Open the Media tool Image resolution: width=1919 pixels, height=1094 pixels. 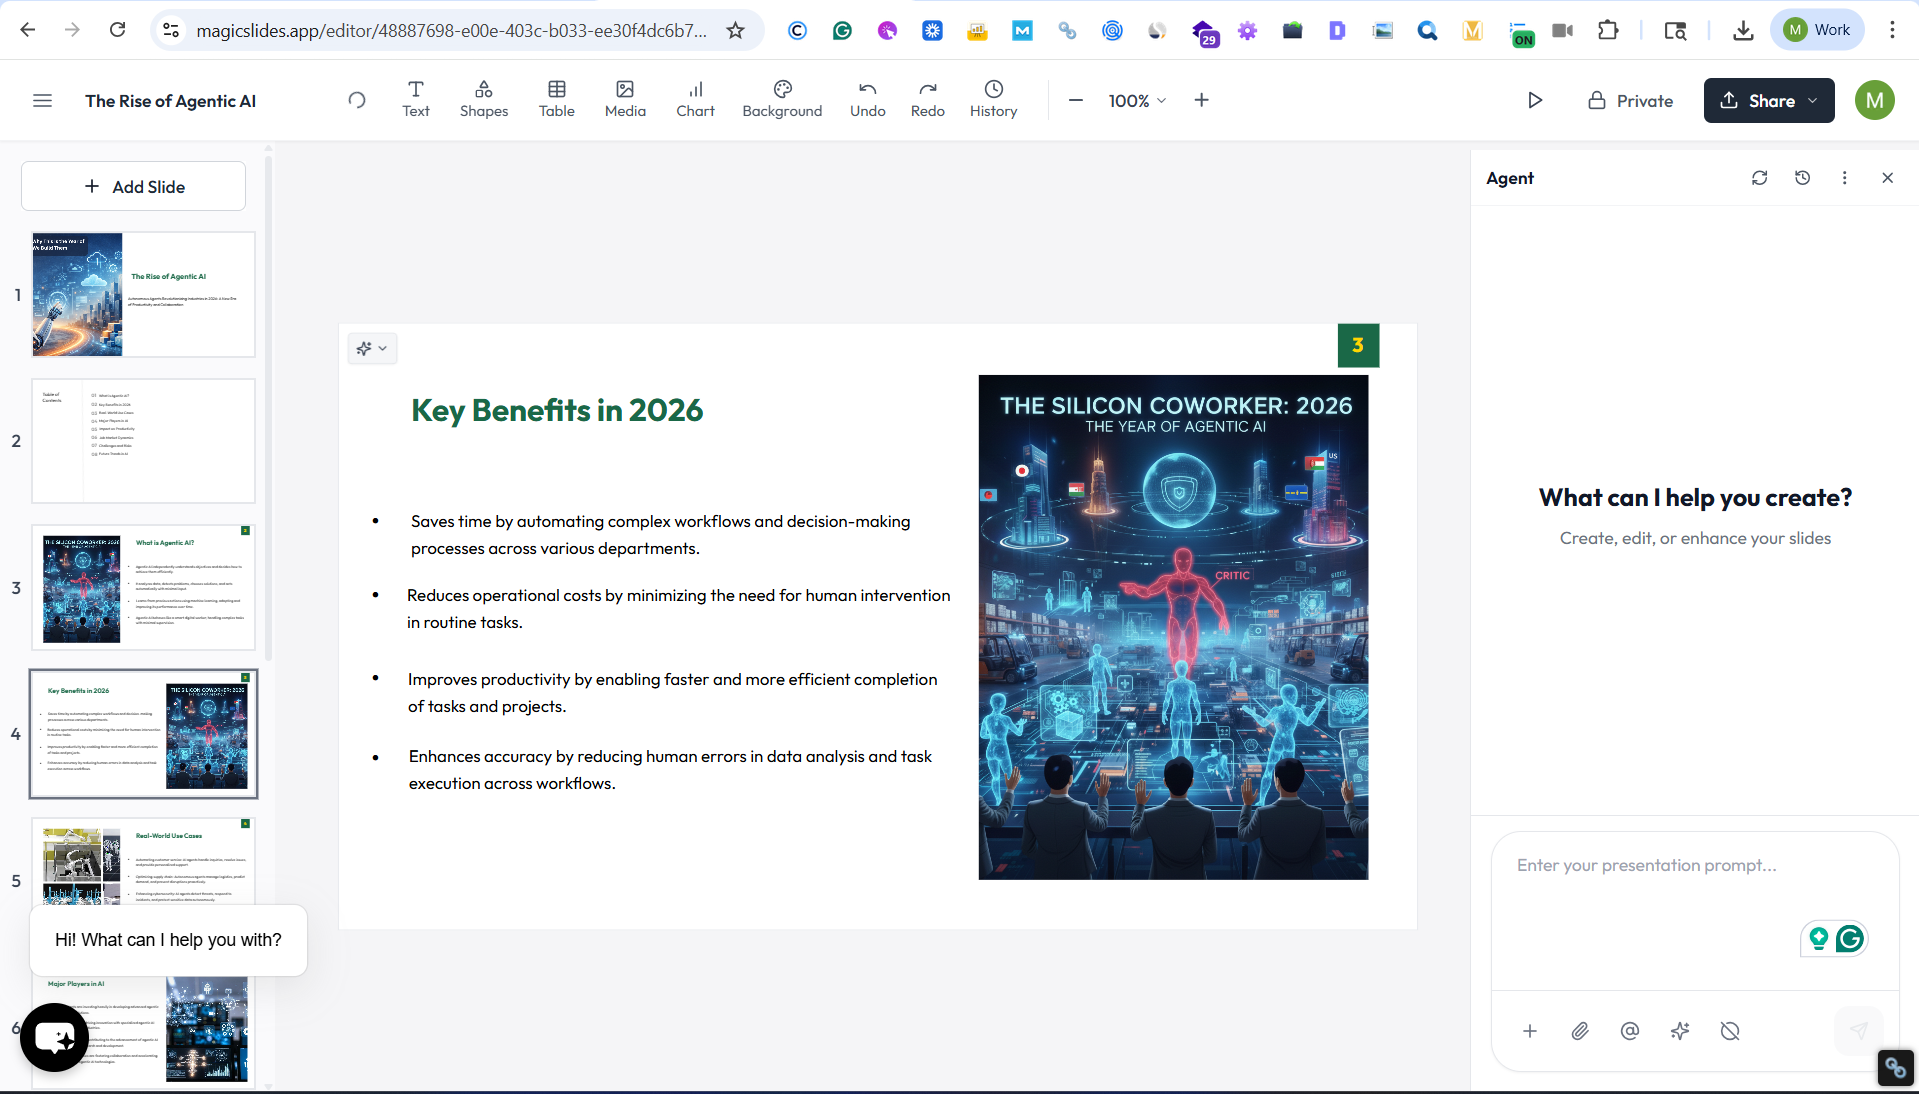(x=625, y=100)
